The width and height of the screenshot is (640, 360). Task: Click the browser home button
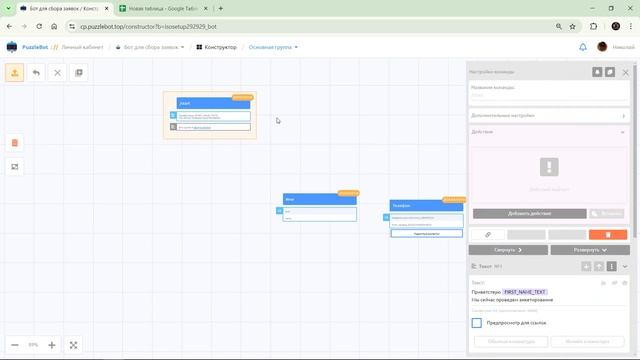tap(54, 27)
